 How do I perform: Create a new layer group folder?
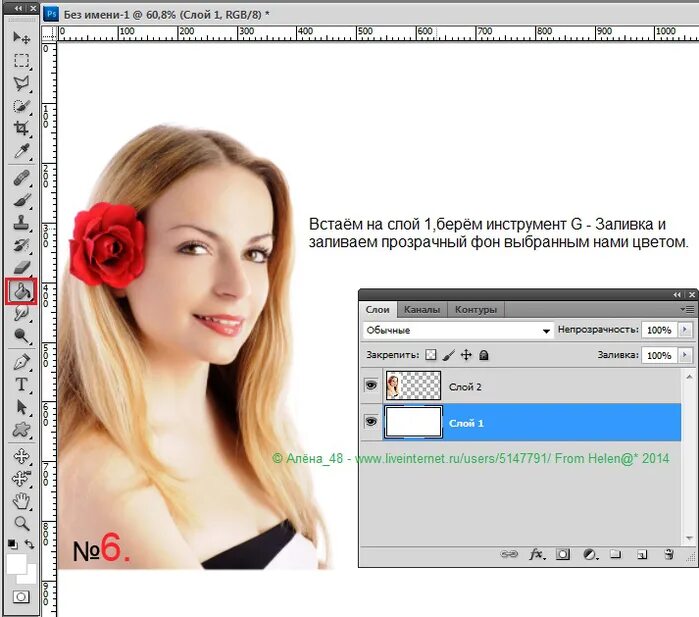click(x=615, y=554)
